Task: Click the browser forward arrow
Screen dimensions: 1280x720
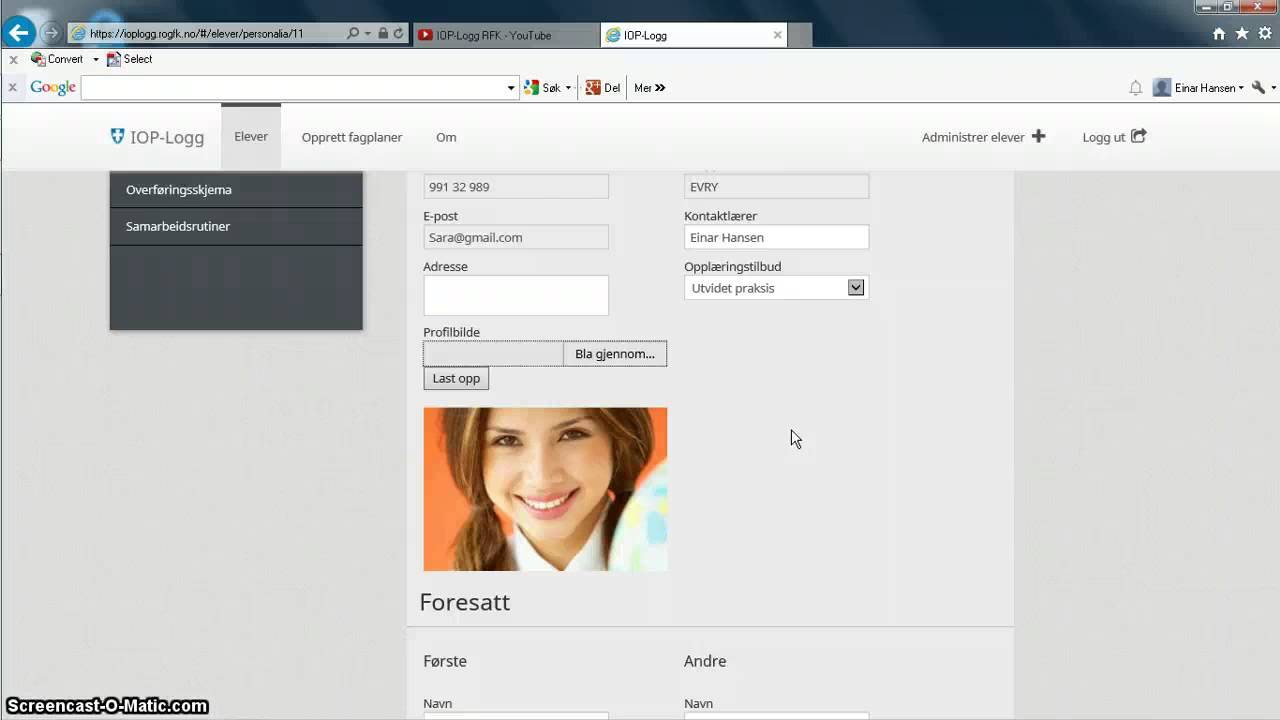Action: pos(50,33)
